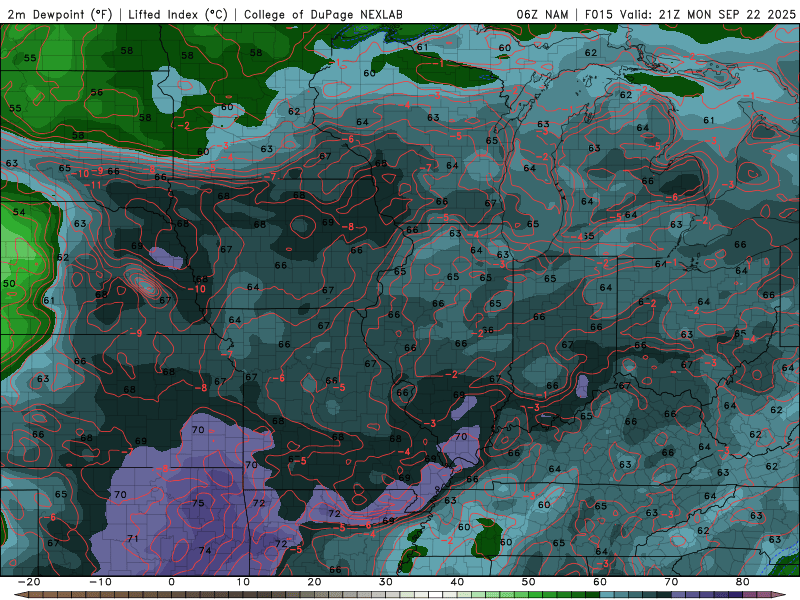Click the 20 tick label on color scale
This screenshot has height=600, width=800.
pyautogui.click(x=314, y=582)
